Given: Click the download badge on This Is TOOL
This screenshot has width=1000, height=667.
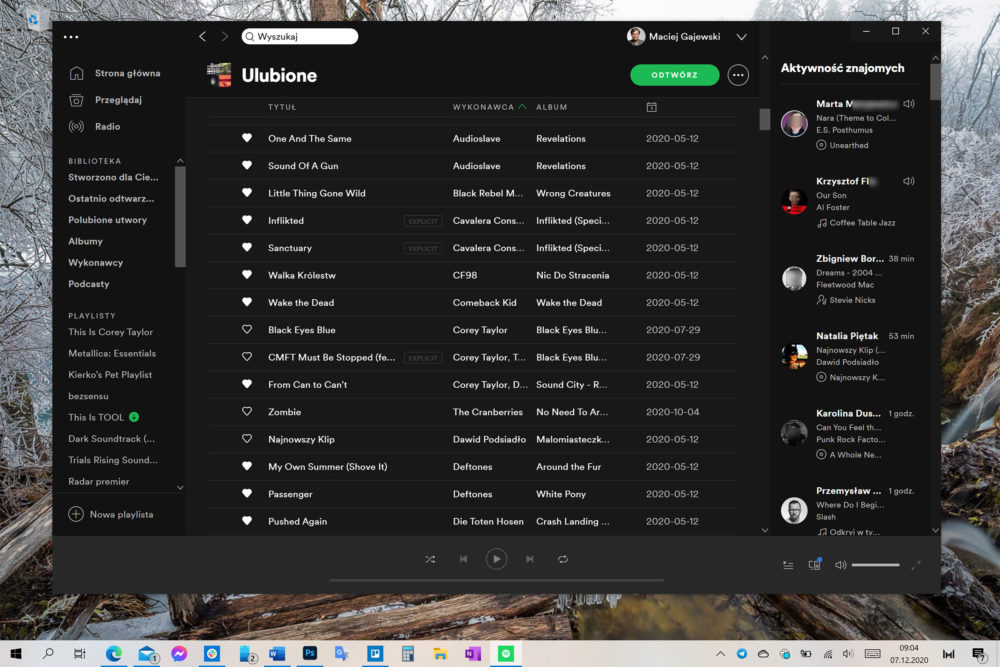Looking at the screenshot, I should click(x=134, y=417).
